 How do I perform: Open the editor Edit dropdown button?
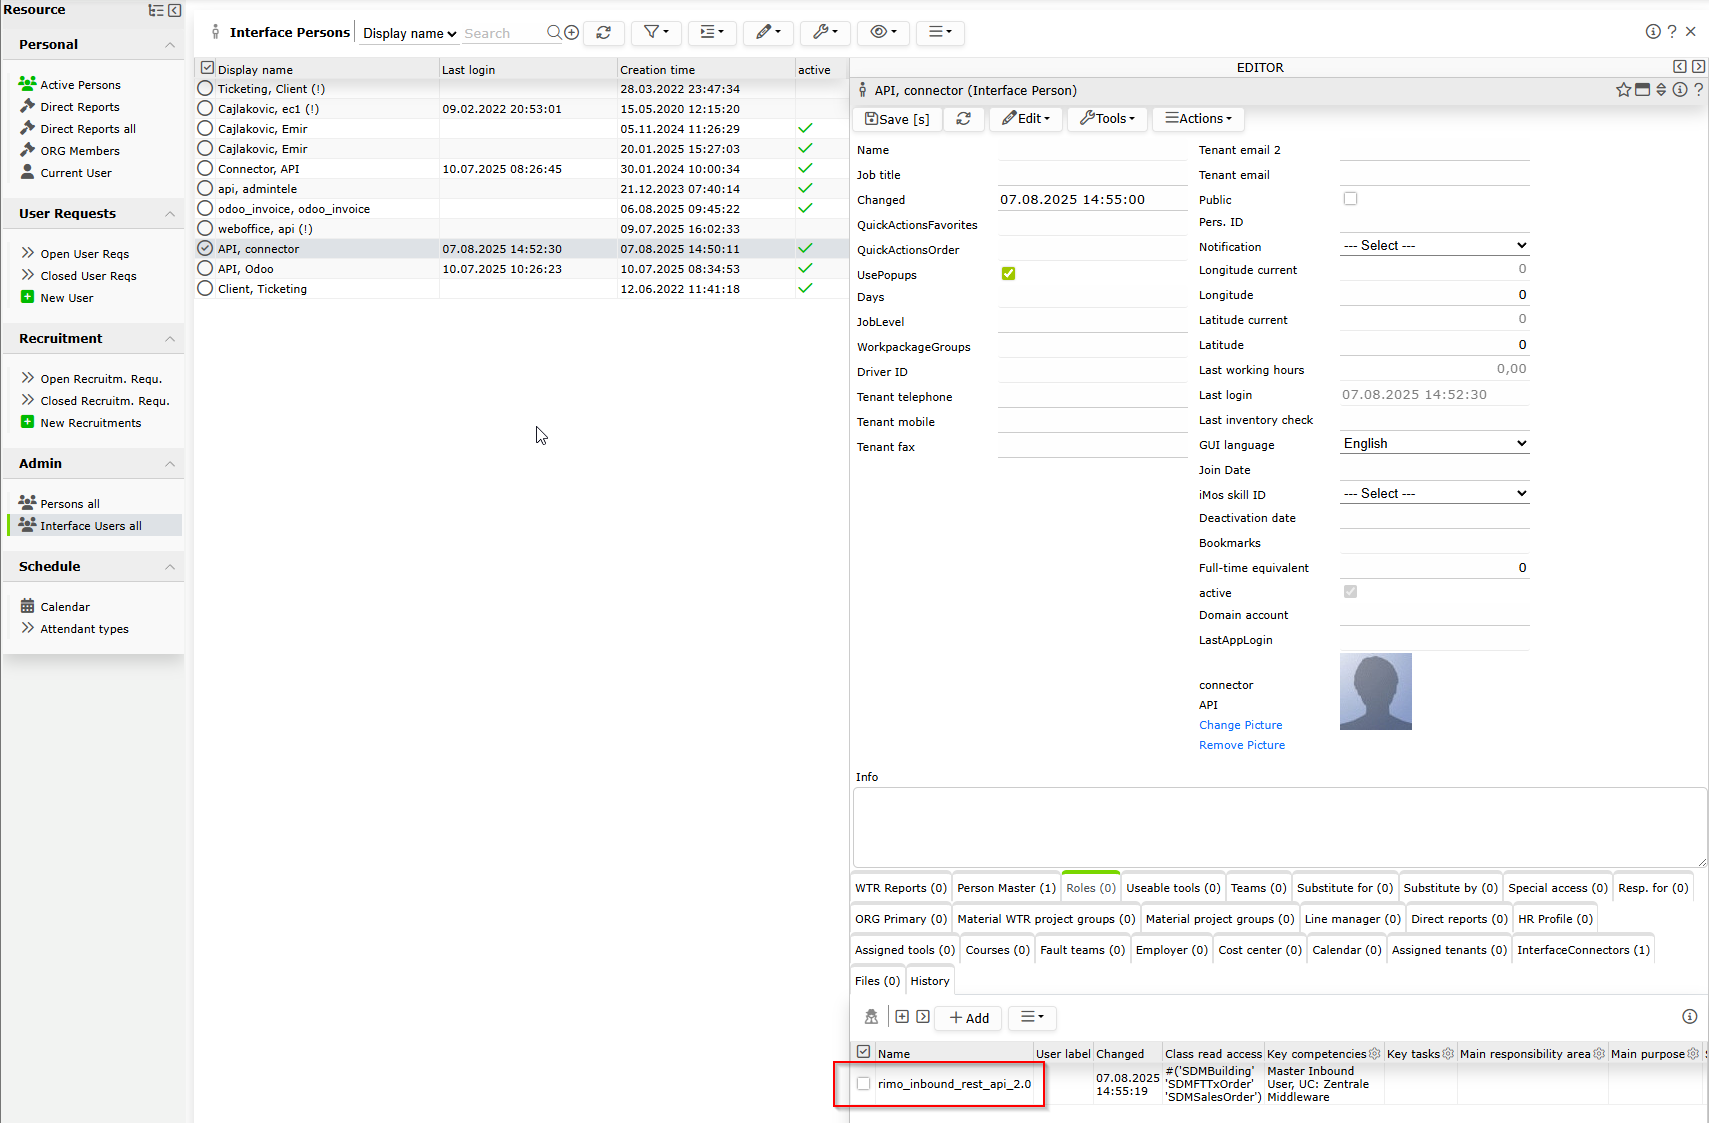pyautogui.click(x=1026, y=118)
